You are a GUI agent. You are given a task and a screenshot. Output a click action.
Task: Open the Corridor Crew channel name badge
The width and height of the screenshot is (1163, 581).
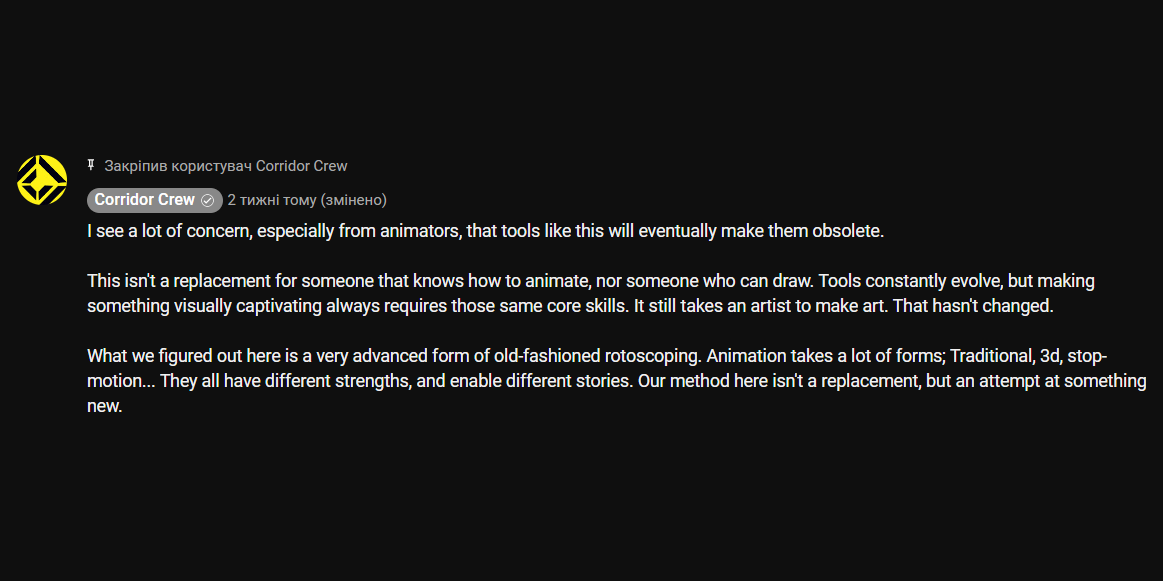click(154, 200)
